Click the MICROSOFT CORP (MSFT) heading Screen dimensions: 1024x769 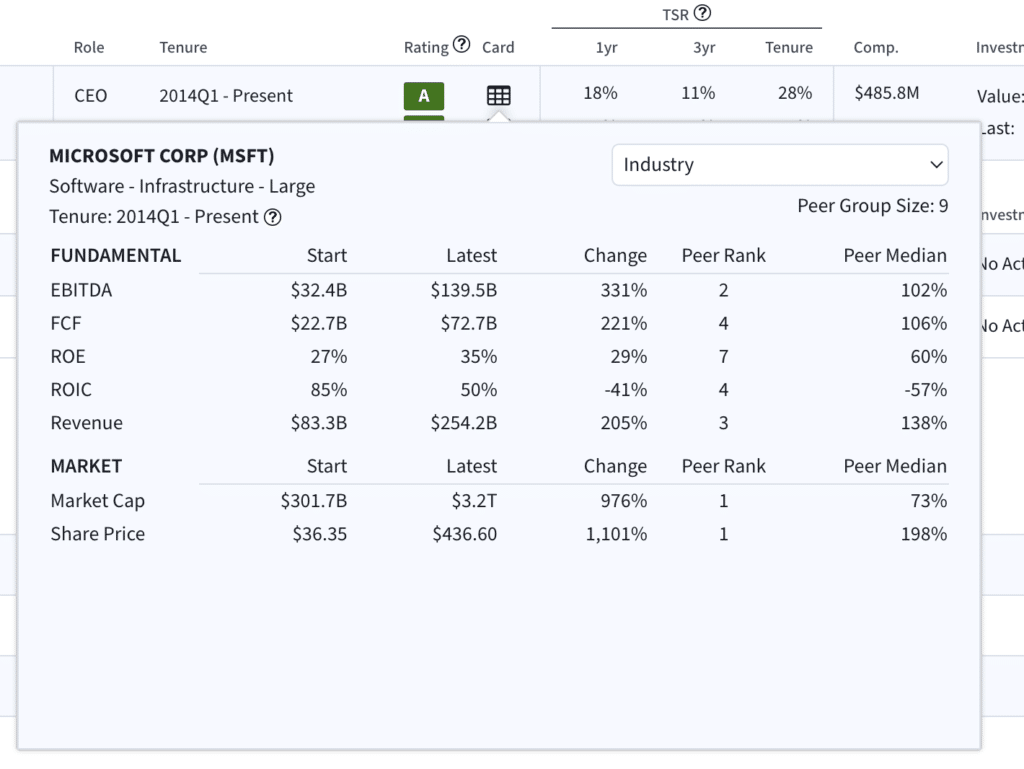[162, 156]
